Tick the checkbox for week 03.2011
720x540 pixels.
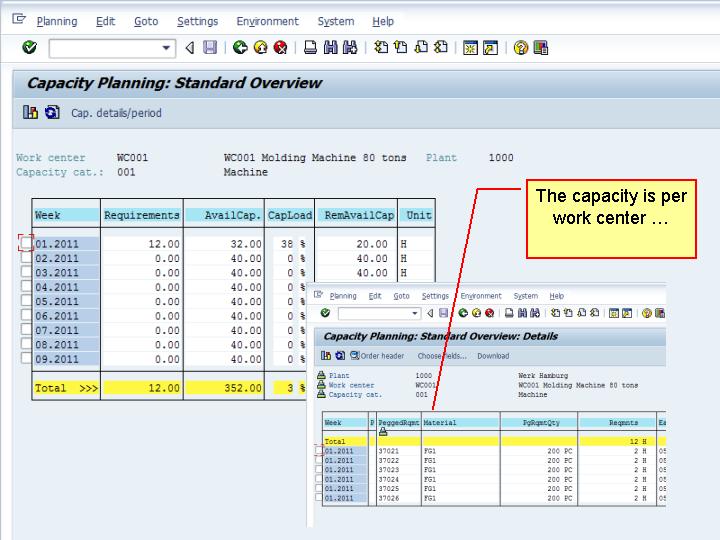pos(26,271)
